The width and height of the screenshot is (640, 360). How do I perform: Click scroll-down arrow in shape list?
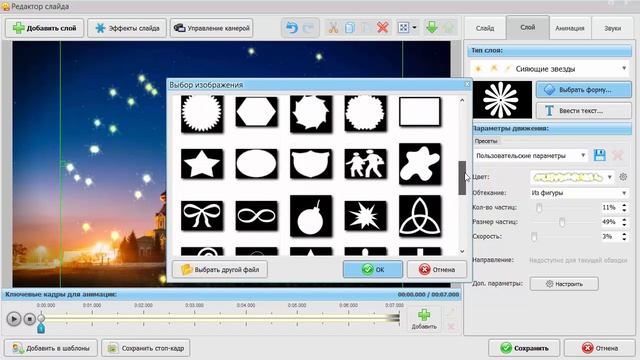462,251
